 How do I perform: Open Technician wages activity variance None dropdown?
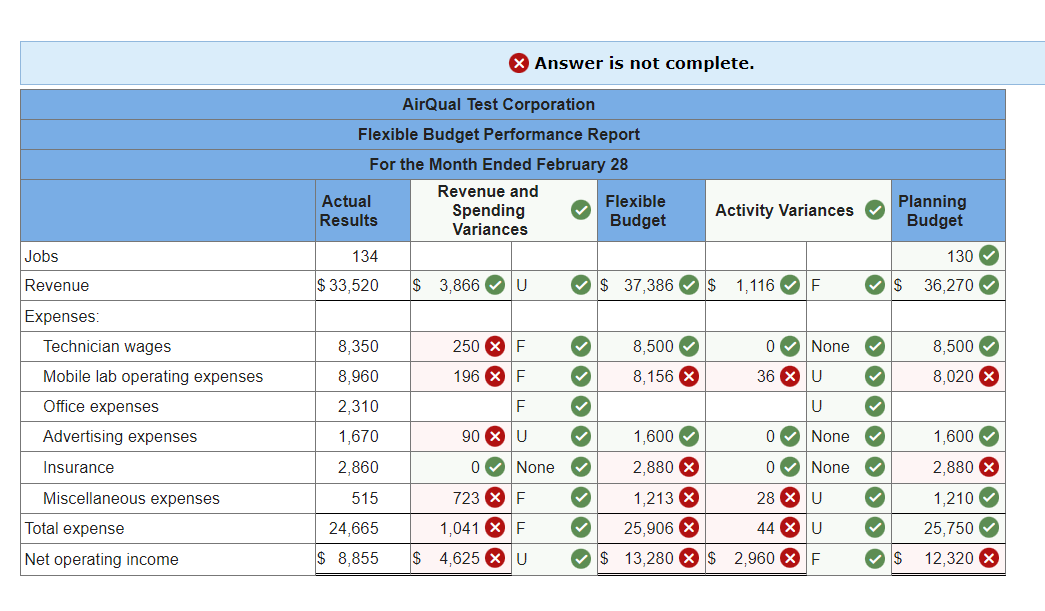848,346
